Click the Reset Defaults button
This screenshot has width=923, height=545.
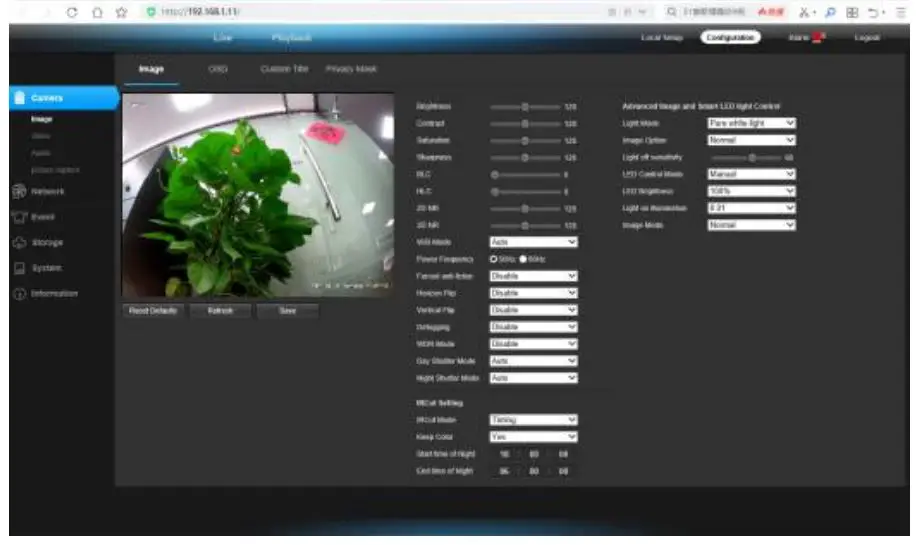[153, 311]
